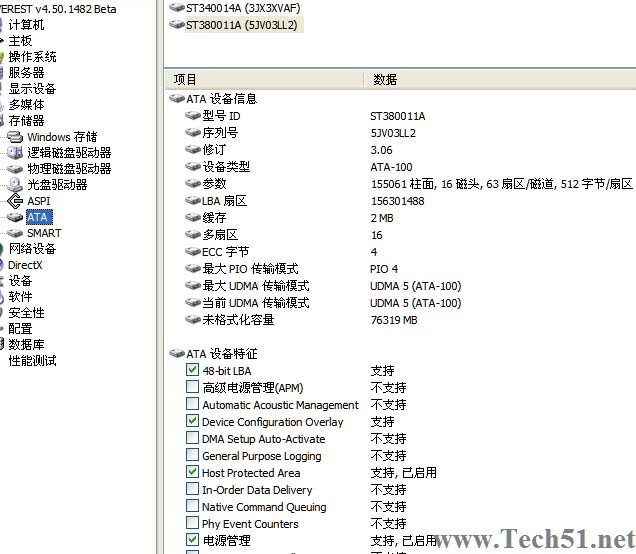
Task: Open the 服务器 tree category
Action: [x=26, y=73]
